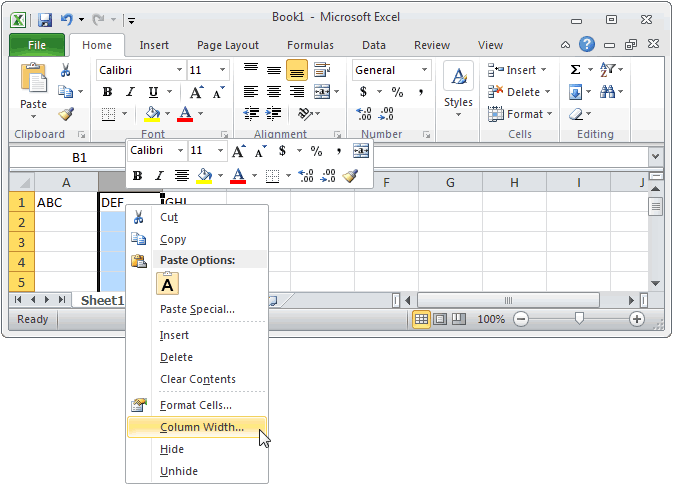
Task: Click the Wrap Text icon in Alignment group
Action: pos(322,70)
